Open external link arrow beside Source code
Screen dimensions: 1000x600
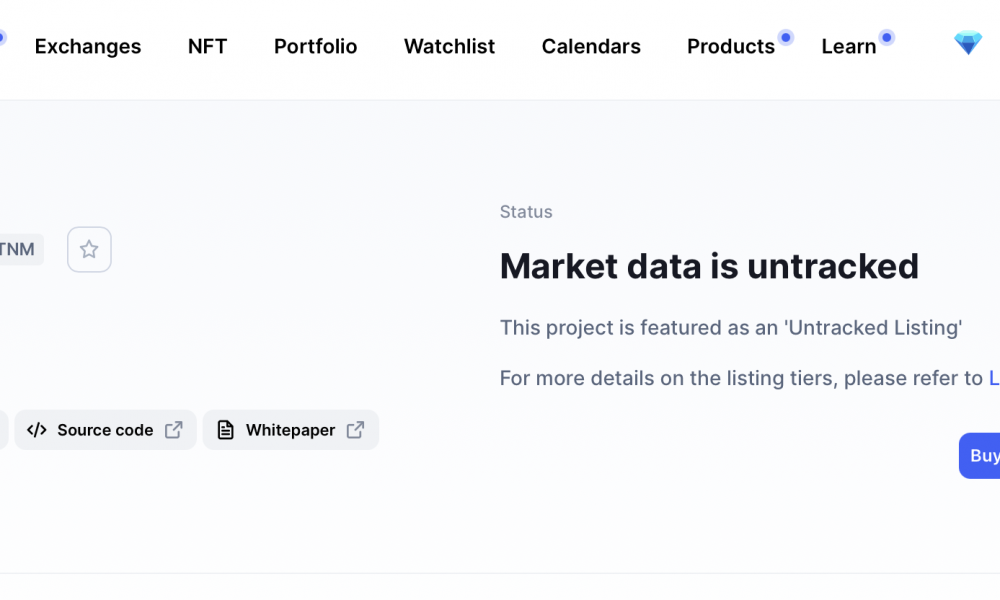coord(173,430)
